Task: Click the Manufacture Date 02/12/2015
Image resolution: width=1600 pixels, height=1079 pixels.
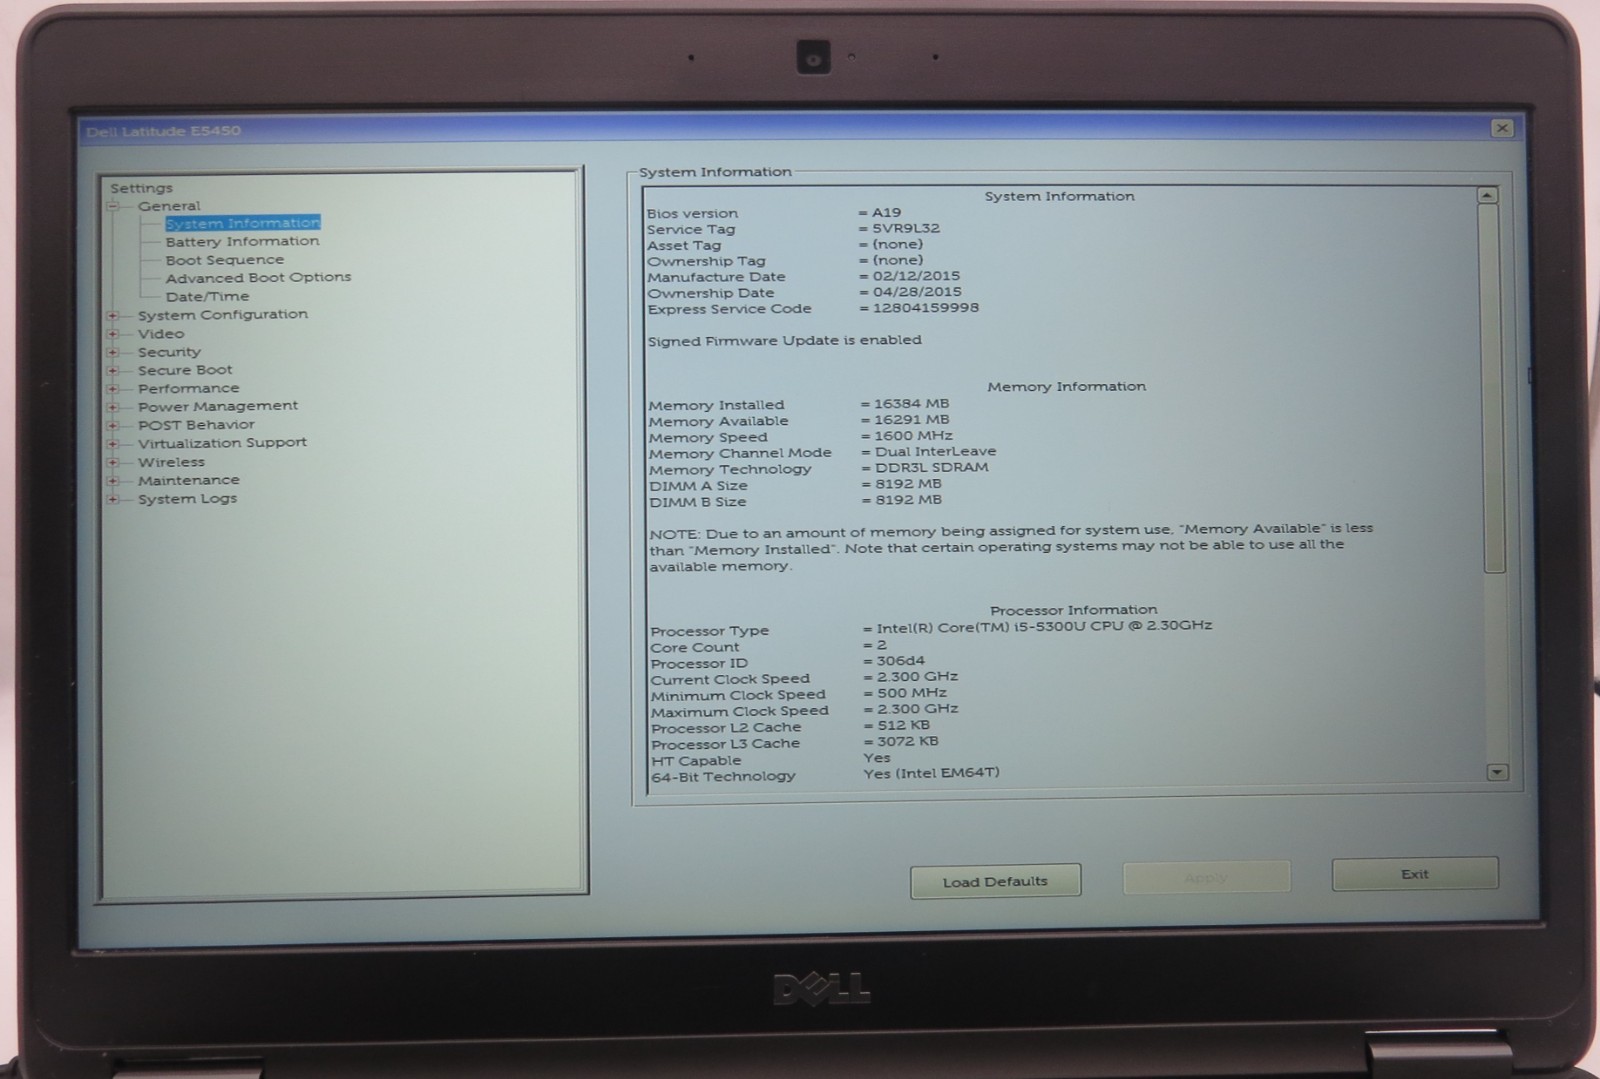Action: point(916,276)
